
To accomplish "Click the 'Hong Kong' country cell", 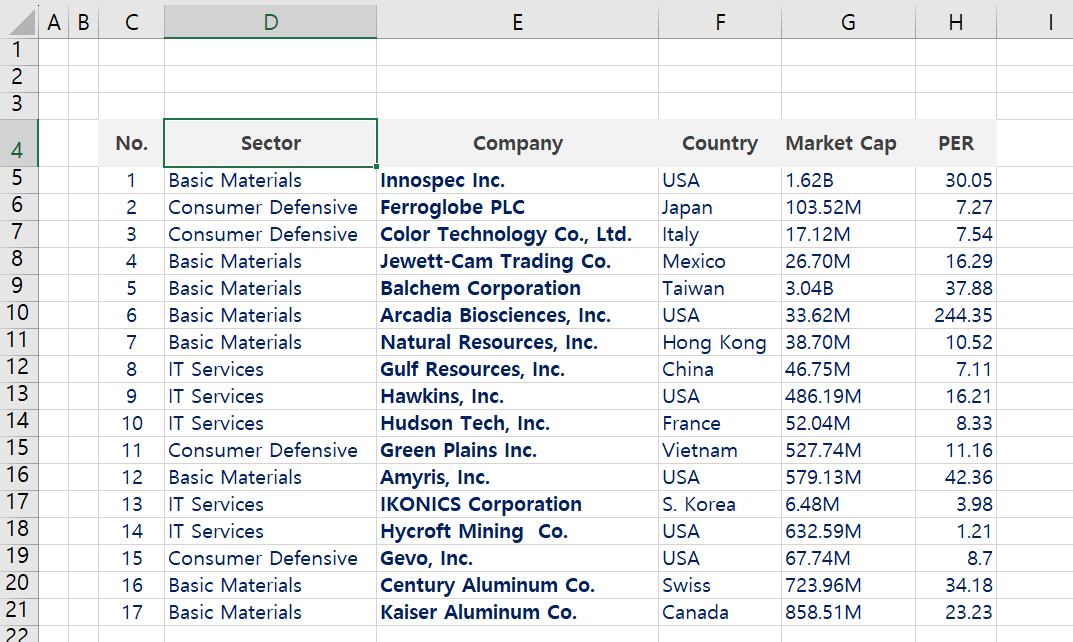I will point(720,342).
